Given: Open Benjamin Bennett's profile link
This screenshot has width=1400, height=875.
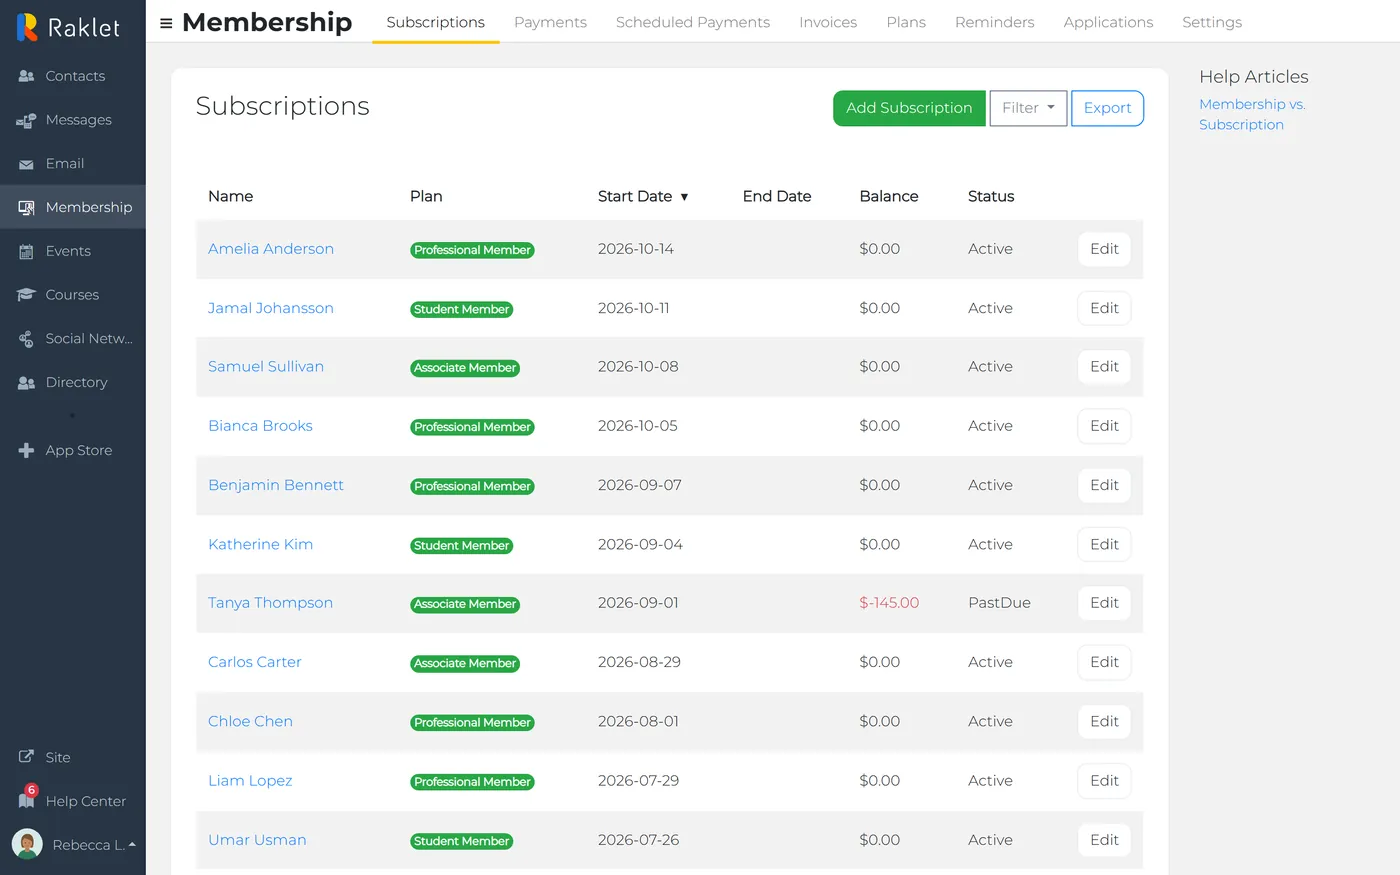Looking at the screenshot, I should coord(276,485).
